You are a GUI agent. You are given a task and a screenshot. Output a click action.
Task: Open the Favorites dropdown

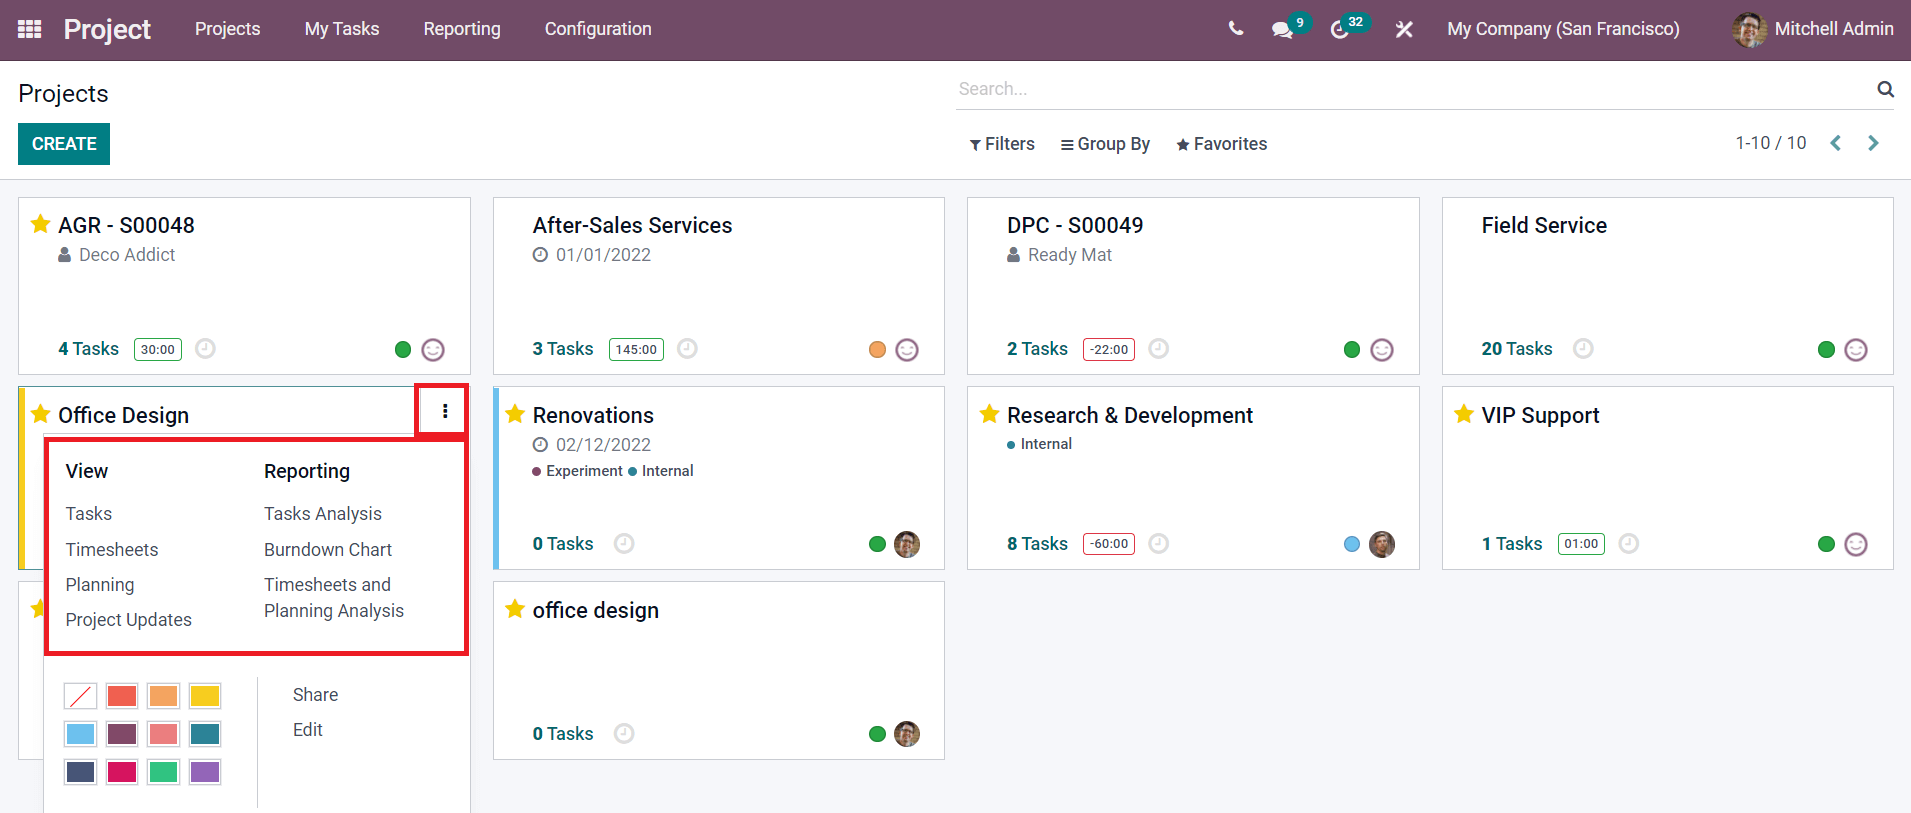tap(1221, 144)
